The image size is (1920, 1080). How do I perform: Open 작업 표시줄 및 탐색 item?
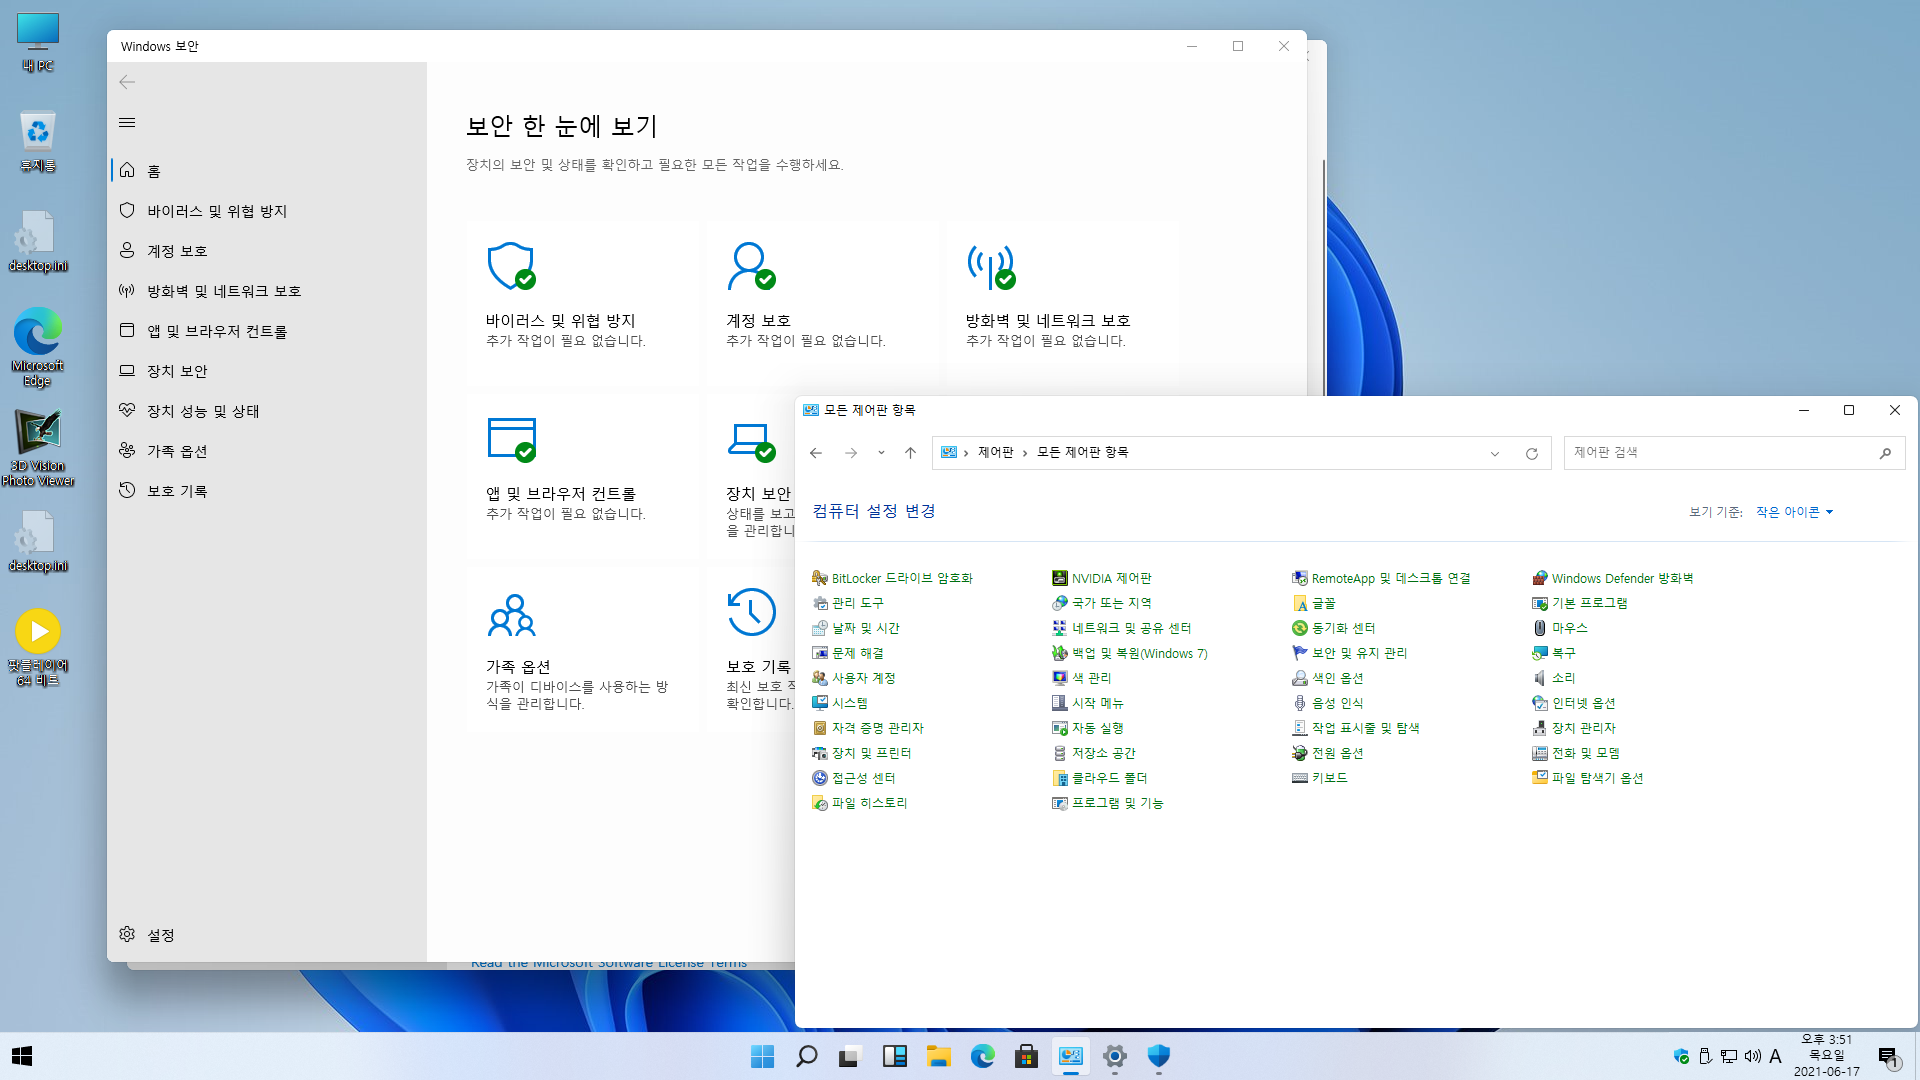[x=1356, y=728]
